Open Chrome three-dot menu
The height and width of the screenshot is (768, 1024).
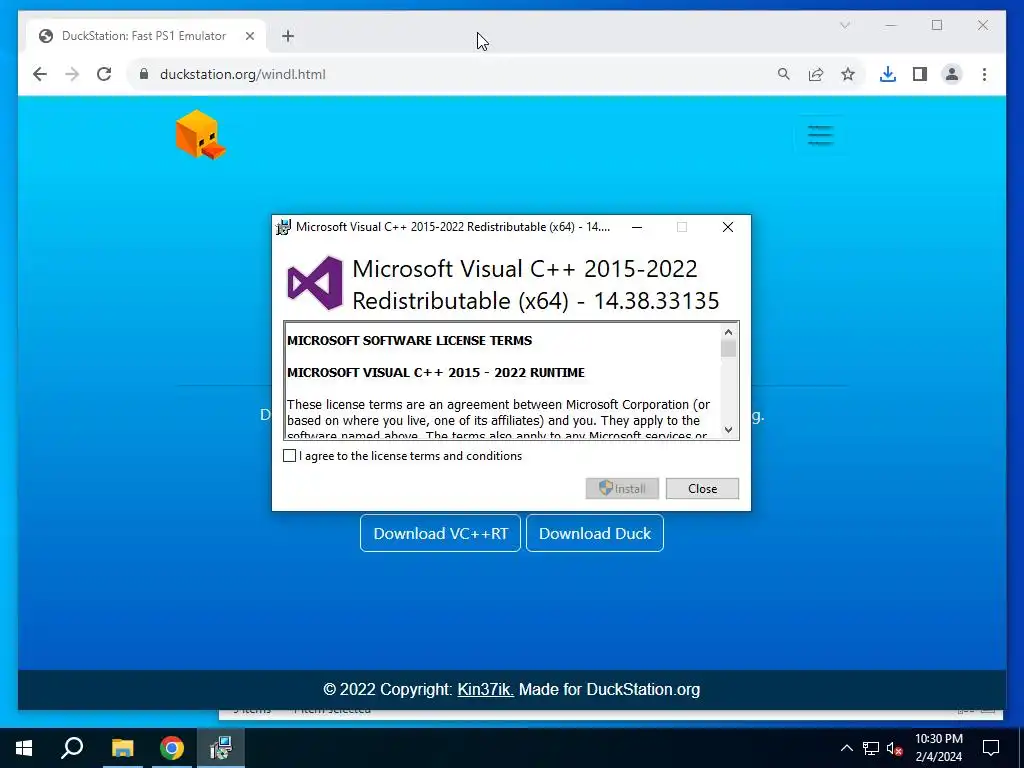tap(984, 74)
